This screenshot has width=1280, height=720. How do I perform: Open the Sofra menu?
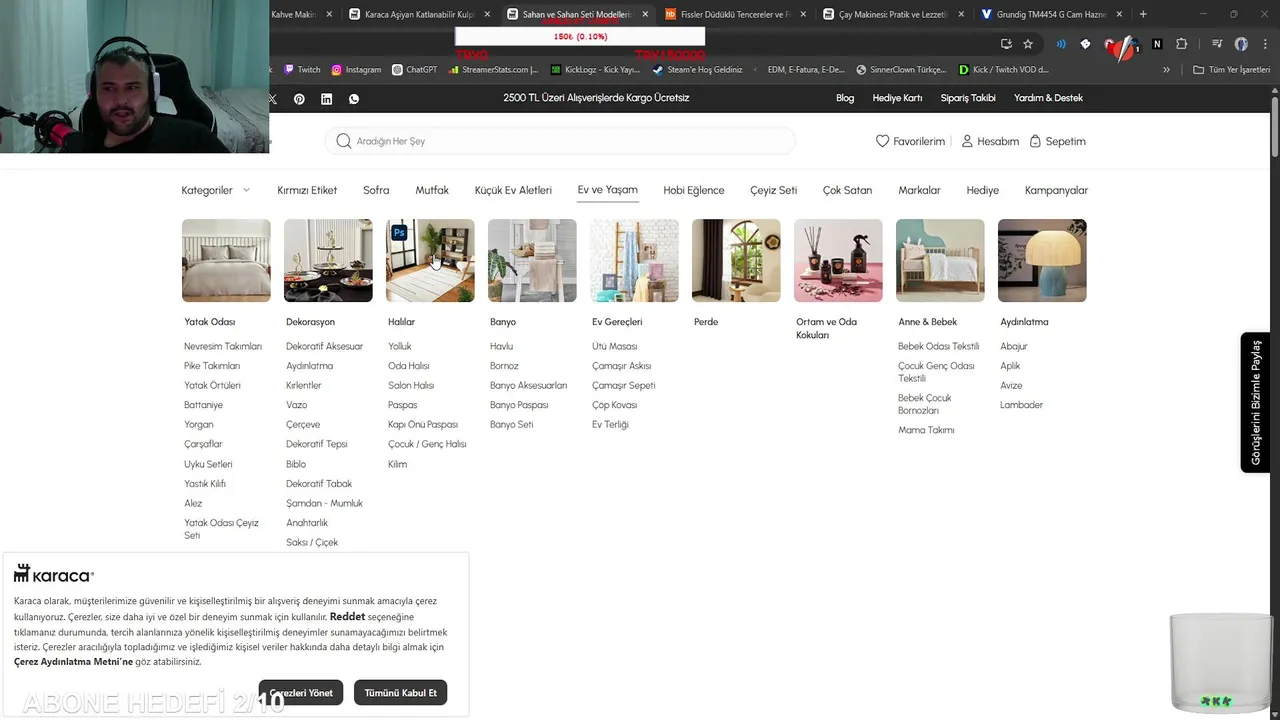(376, 190)
